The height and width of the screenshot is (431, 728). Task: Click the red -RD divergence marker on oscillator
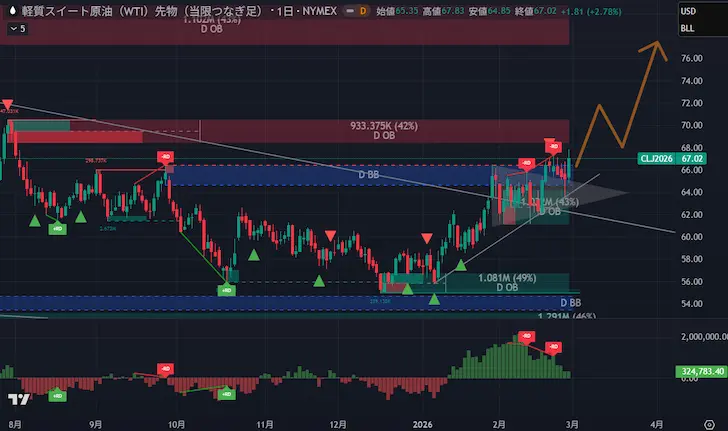tap(554, 346)
